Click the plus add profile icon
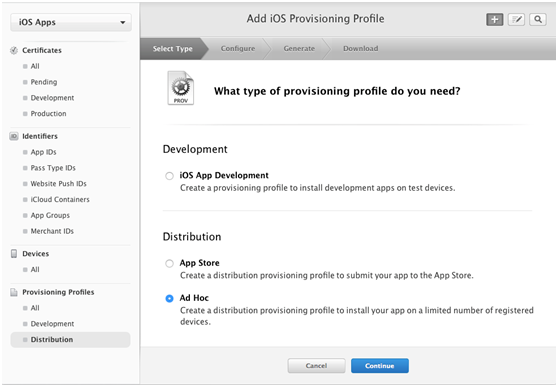Viewport: 558px width, 387px height. pyautogui.click(x=495, y=19)
